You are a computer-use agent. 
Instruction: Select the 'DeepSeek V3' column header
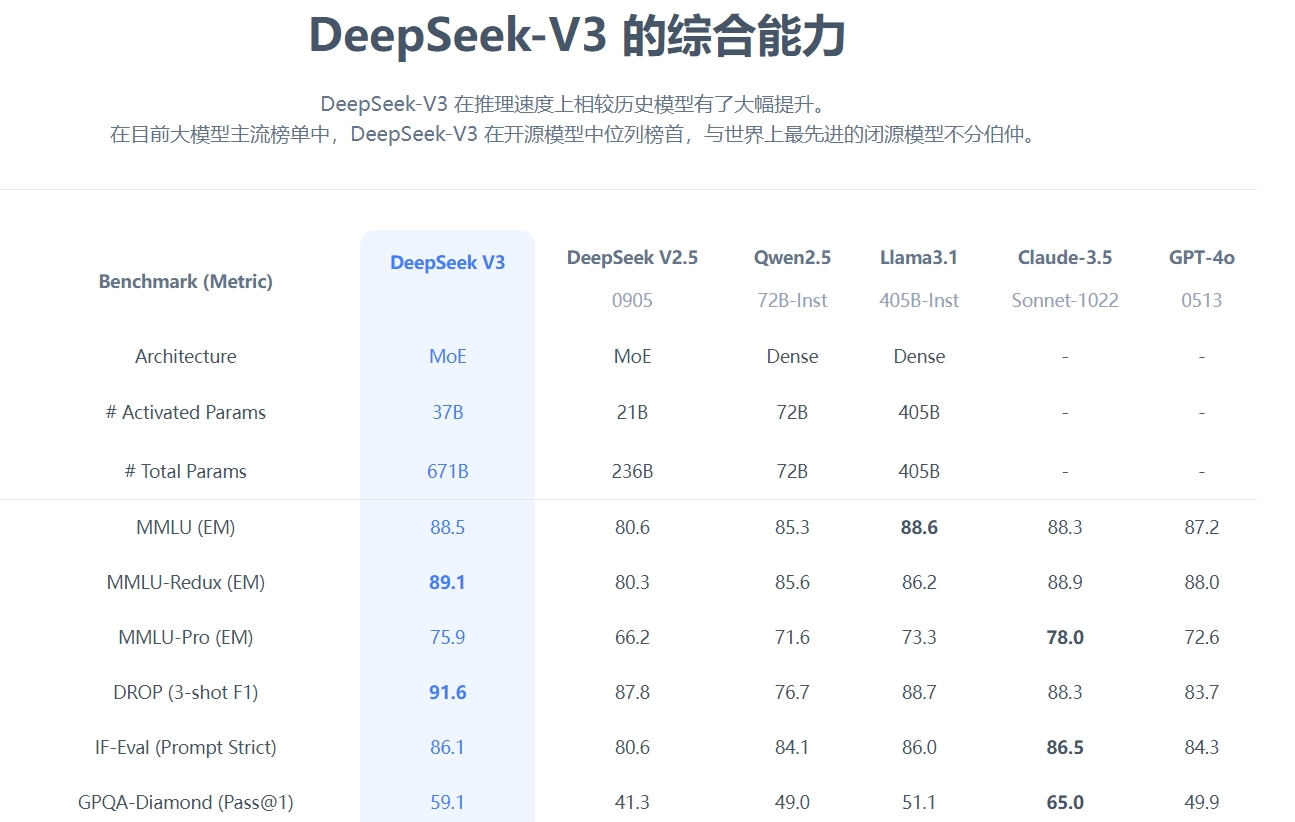tap(448, 262)
